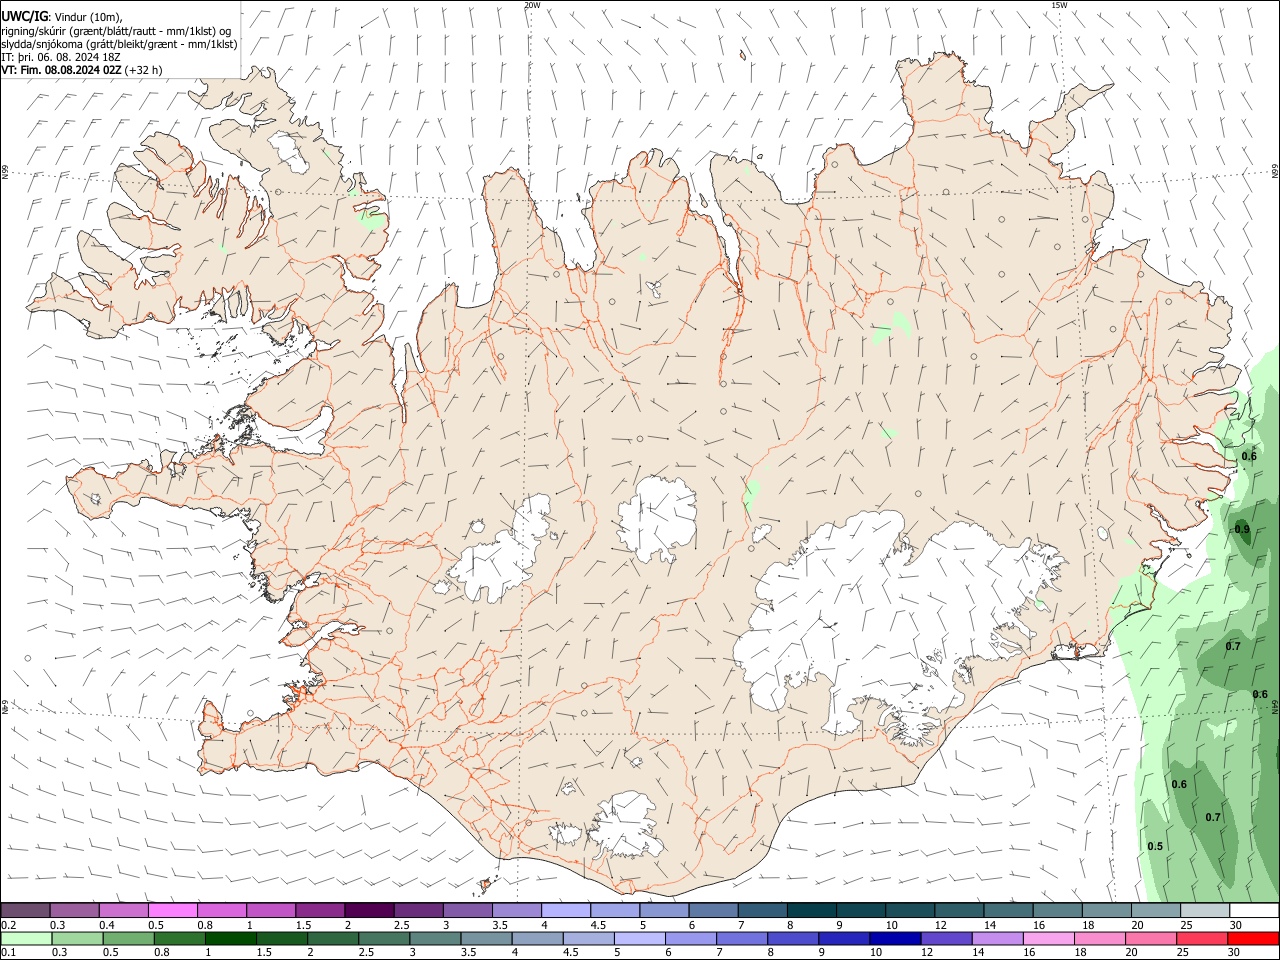Image resolution: width=1280 pixels, height=960 pixels.
Task: Pick the medium green swatch at rain value 0.5
Action: coord(129,938)
